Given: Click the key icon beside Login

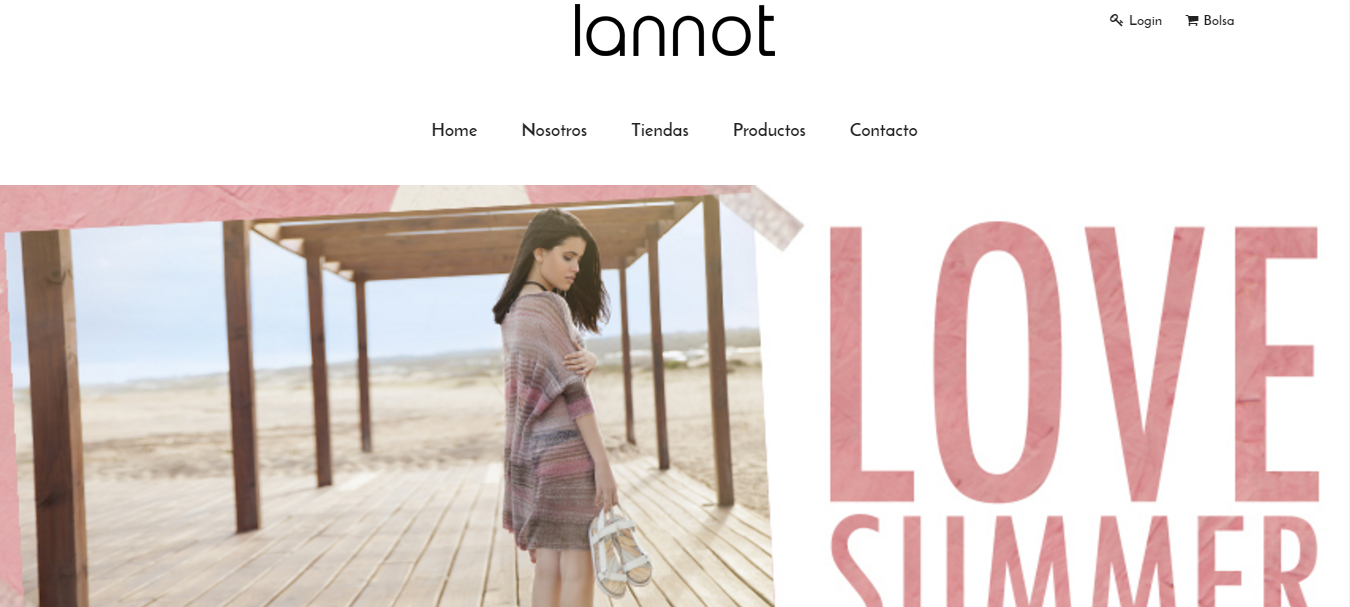Looking at the screenshot, I should (x=1117, y=20).
